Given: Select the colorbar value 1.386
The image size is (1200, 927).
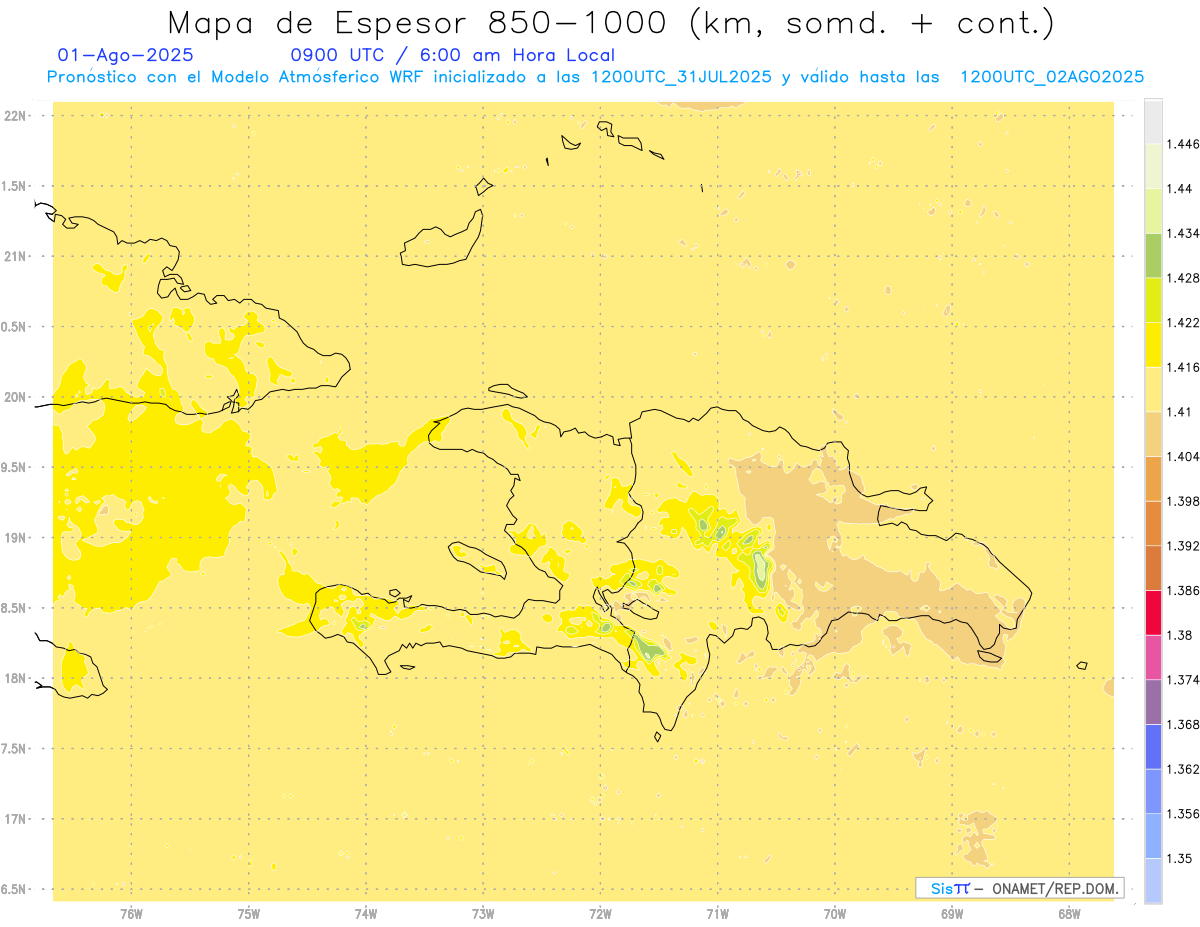Looking at the screenshot, I should (x=1184, y=590).
